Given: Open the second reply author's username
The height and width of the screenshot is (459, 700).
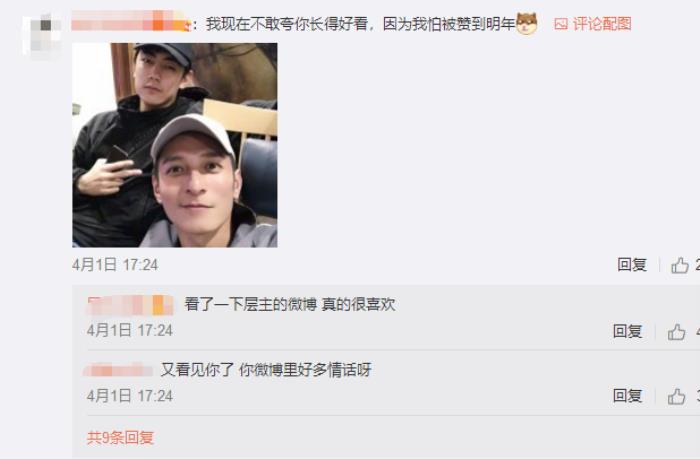Looking at the screenshot, I should 118,370.
